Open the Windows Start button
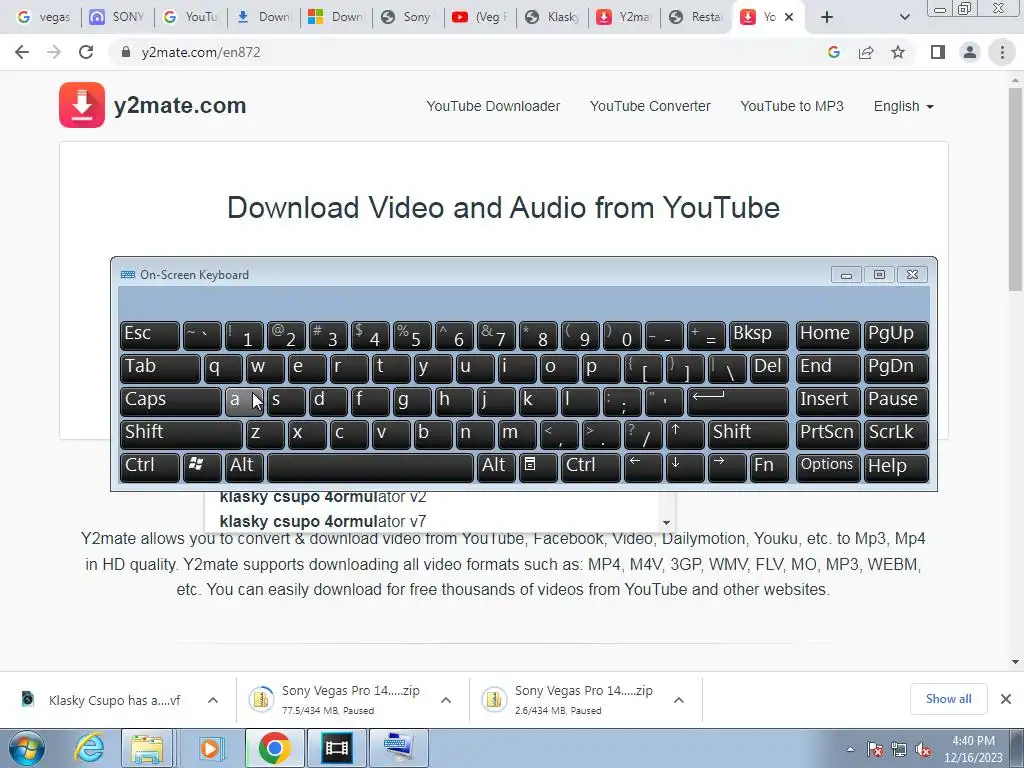This screenshot has width=1024, height=768. [x=26, y=748]
